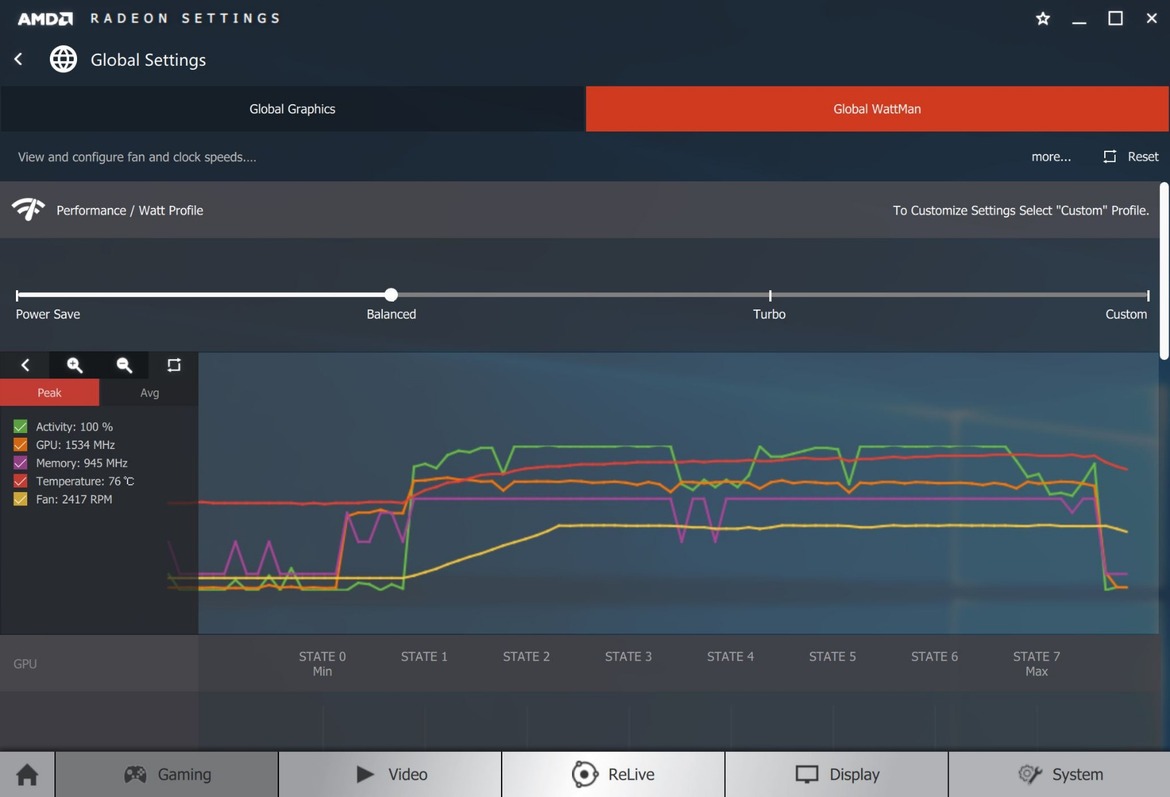Click the STATE 7 Max column header

tap(1036, 663)
